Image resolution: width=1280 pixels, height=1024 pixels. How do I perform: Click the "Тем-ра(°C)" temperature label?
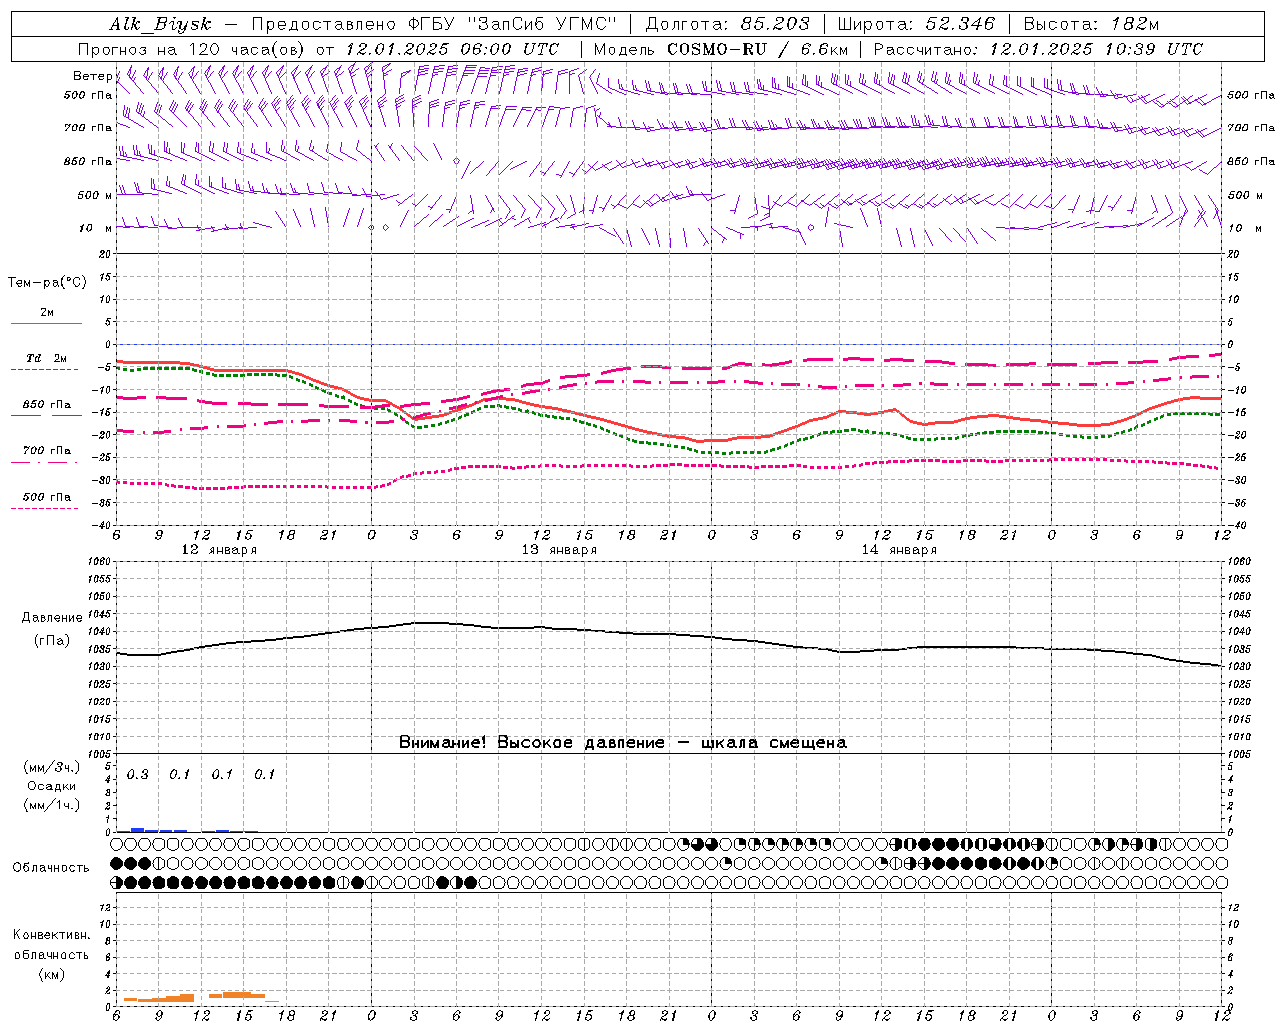click(x=47, y=283)
